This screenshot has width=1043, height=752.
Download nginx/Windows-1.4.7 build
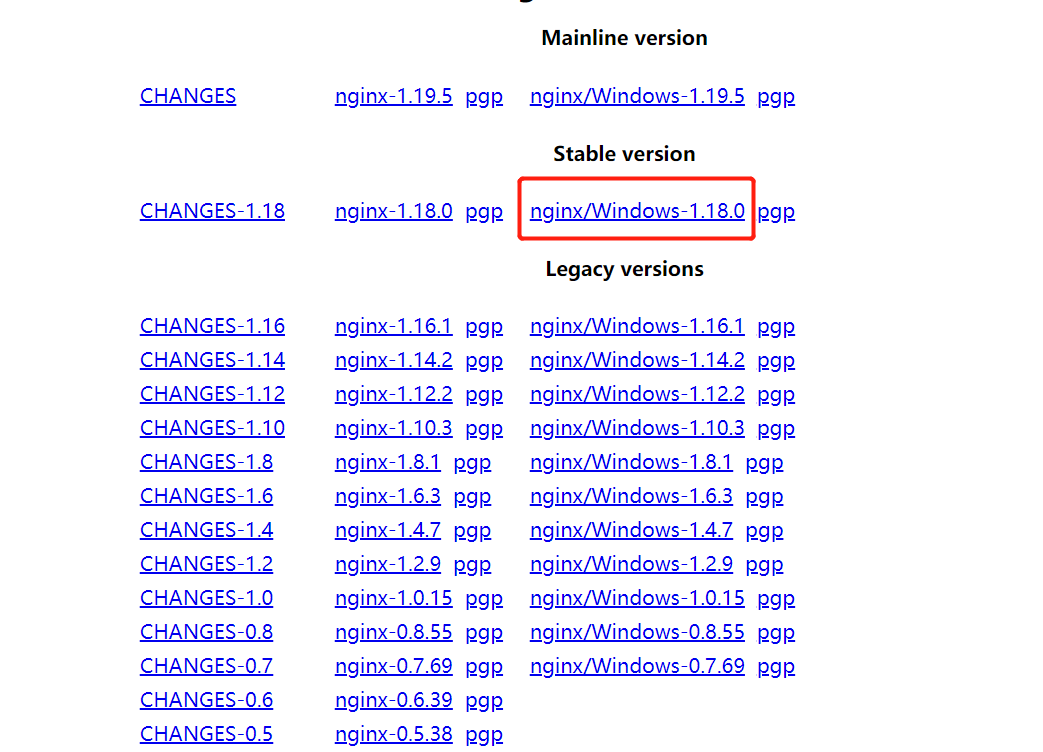click(x=631, y=530)
